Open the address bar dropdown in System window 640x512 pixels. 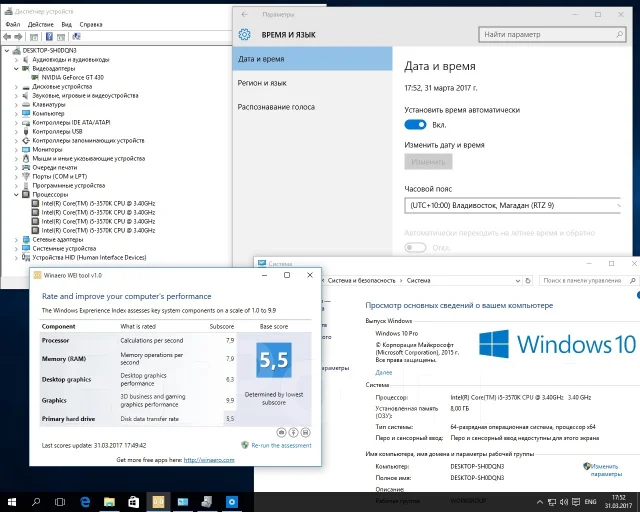518,281
